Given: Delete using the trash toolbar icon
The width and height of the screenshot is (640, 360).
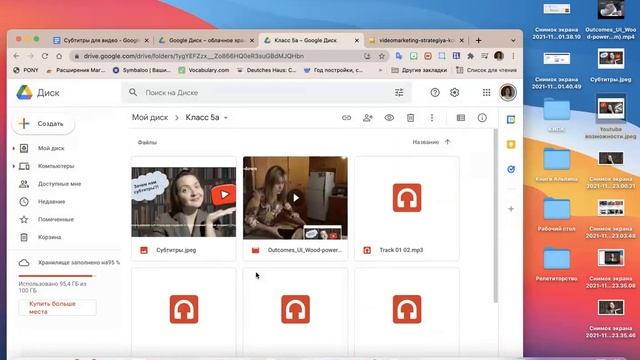Looking at the screenshot, I should point(411,118).
